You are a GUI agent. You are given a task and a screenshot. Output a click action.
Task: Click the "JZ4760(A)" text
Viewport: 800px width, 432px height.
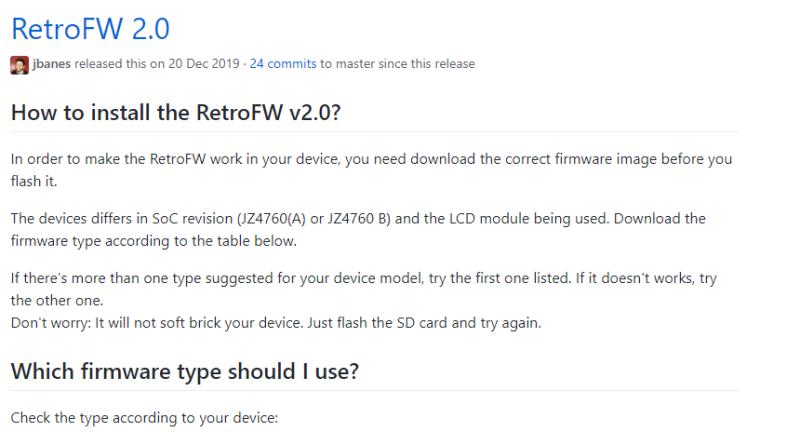pyautogui.click(x=274, y=218)
